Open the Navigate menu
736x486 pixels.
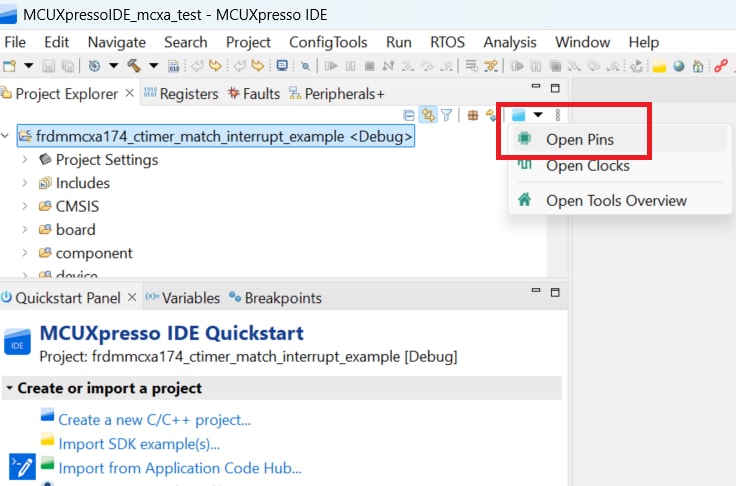point(116,42)
